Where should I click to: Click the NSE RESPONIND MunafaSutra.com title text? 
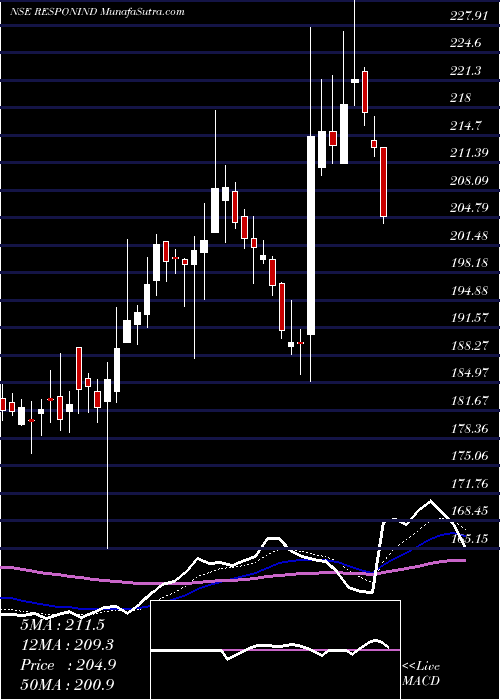pos(97,12)
